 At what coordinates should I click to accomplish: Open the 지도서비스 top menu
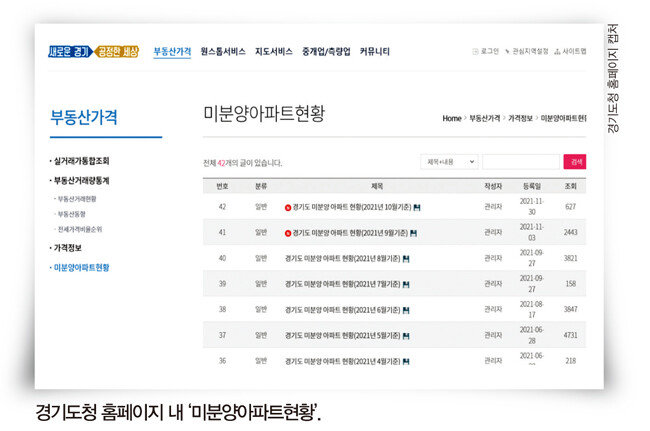(274, 51)
